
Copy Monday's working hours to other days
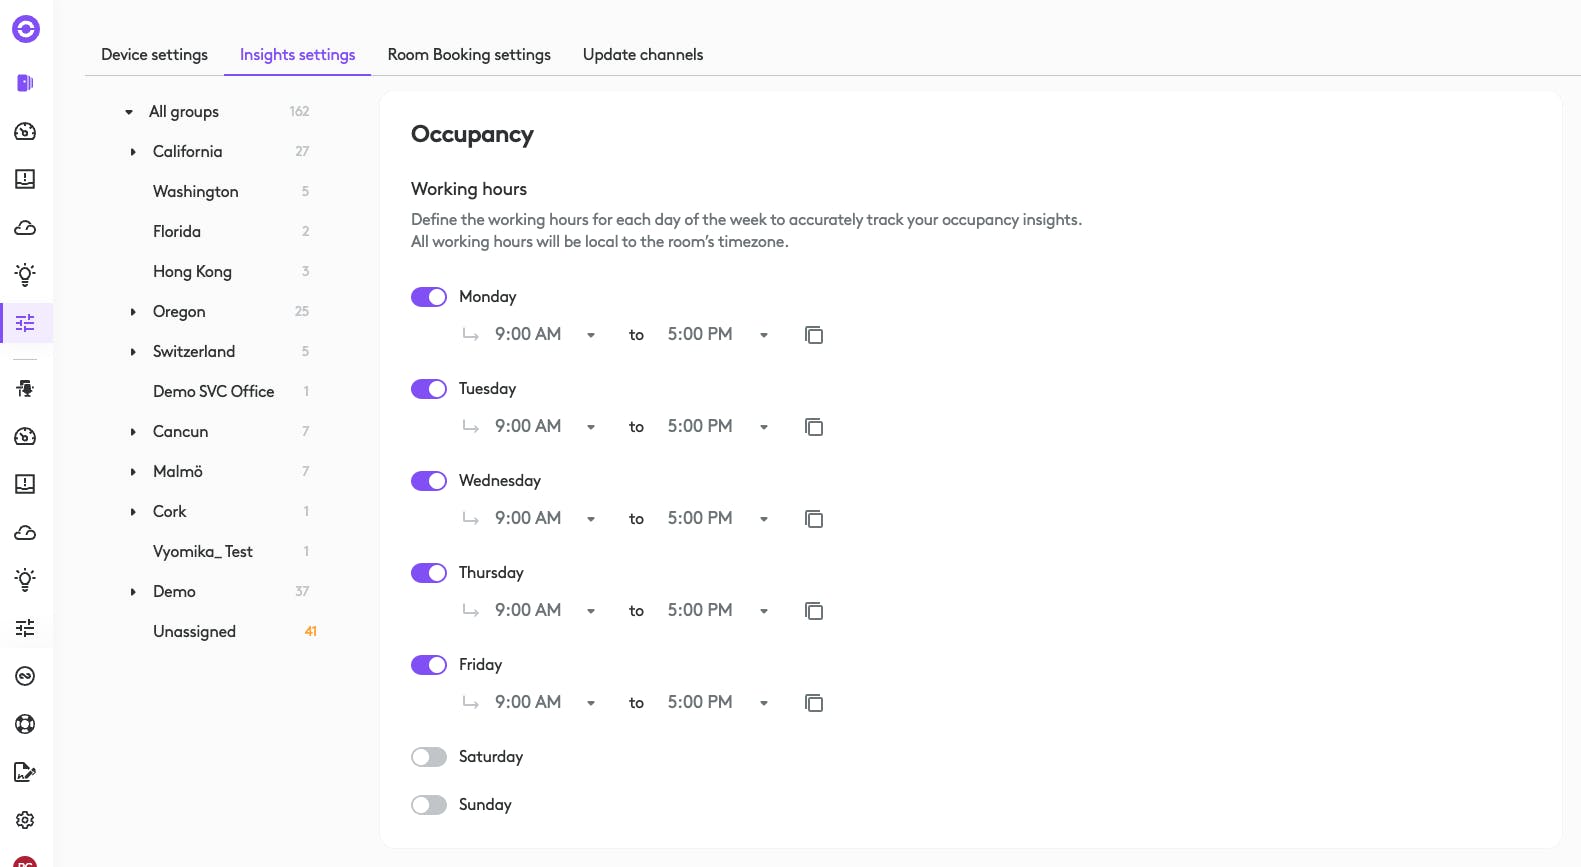coord(814,335)
